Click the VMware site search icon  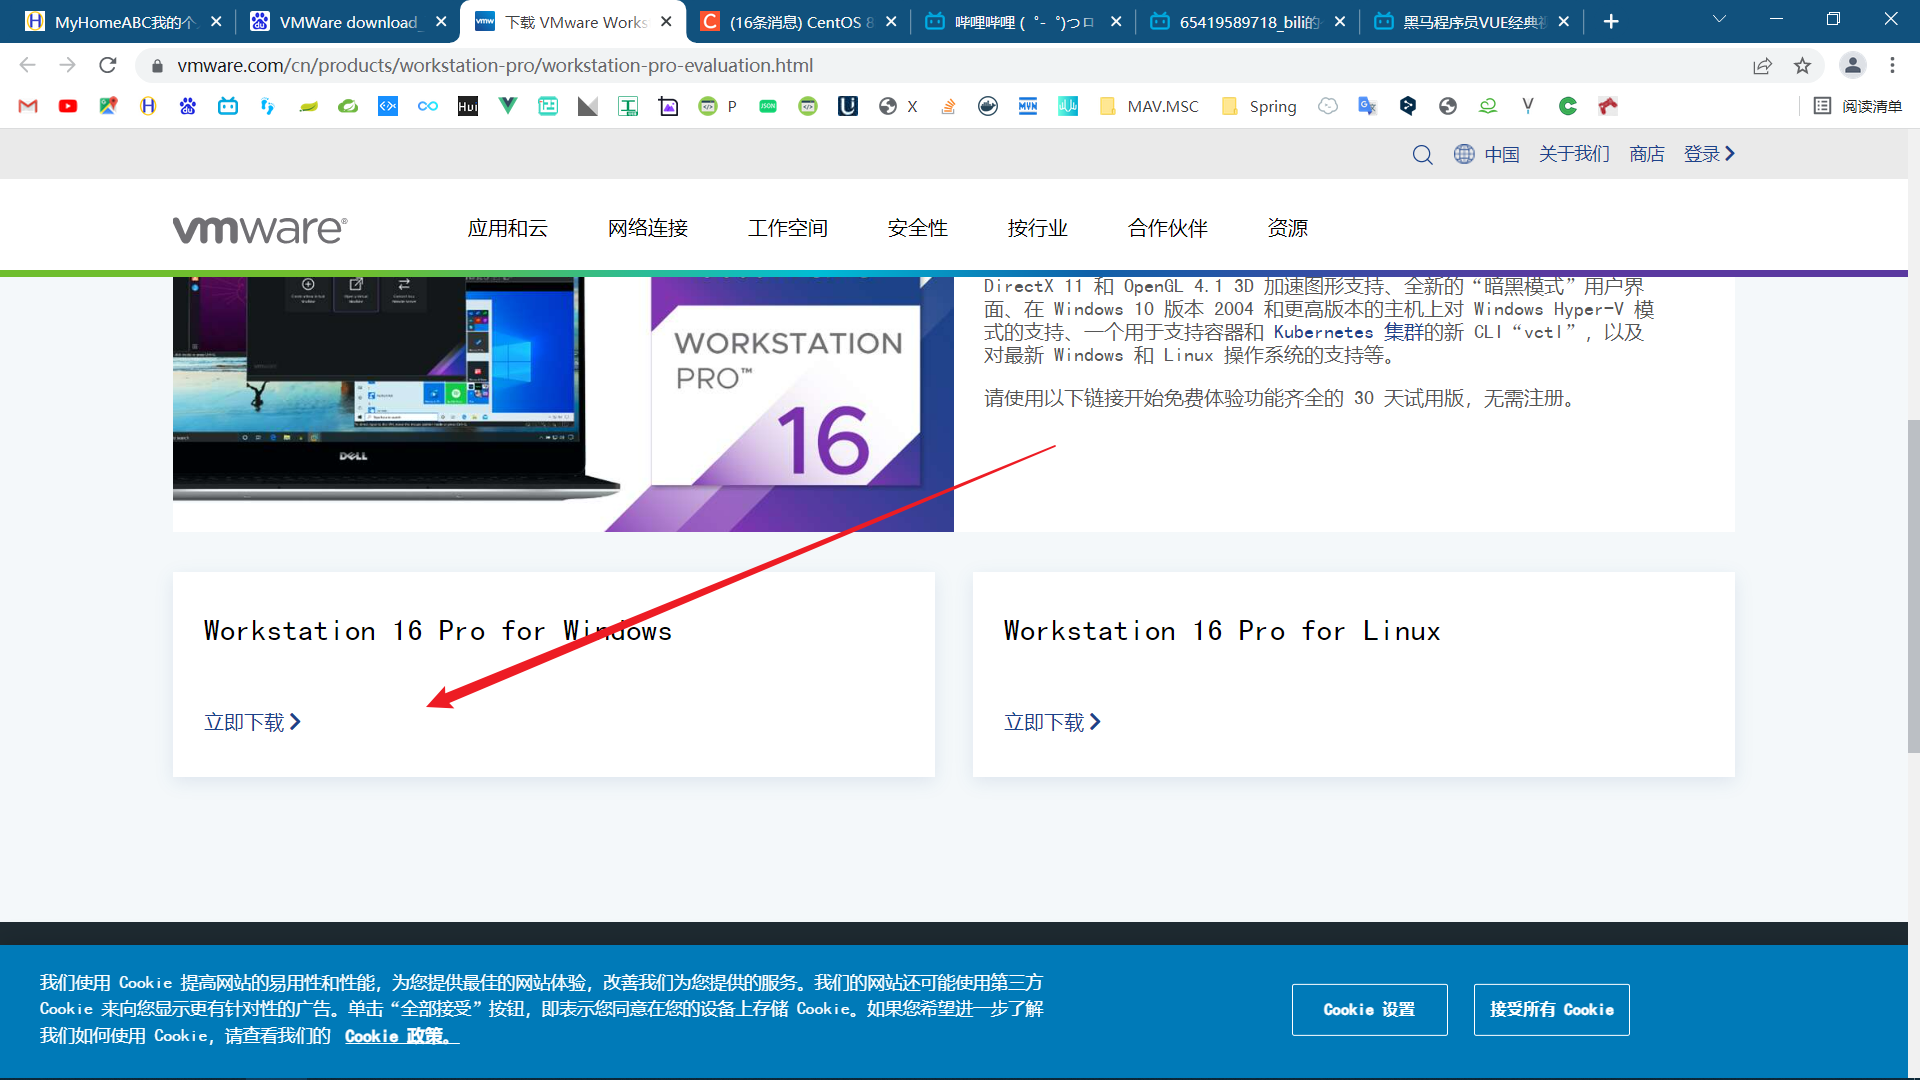tap(1422, 154)
